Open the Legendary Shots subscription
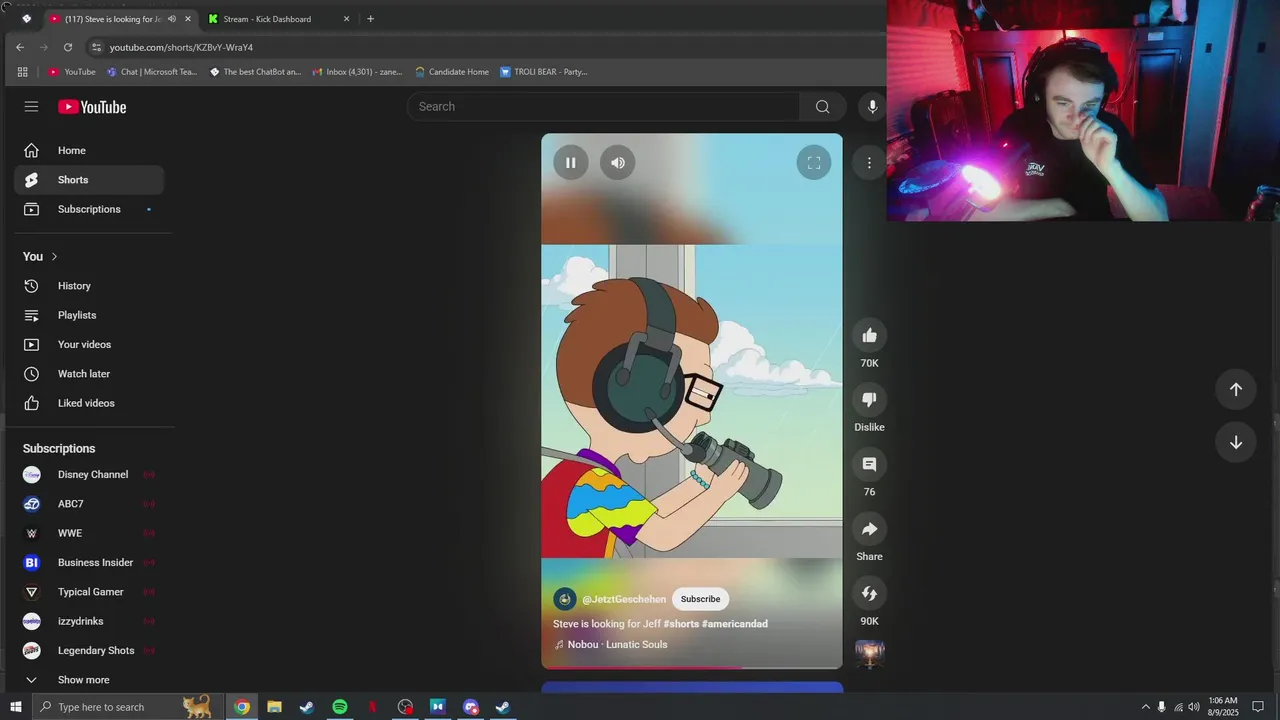 90,651
